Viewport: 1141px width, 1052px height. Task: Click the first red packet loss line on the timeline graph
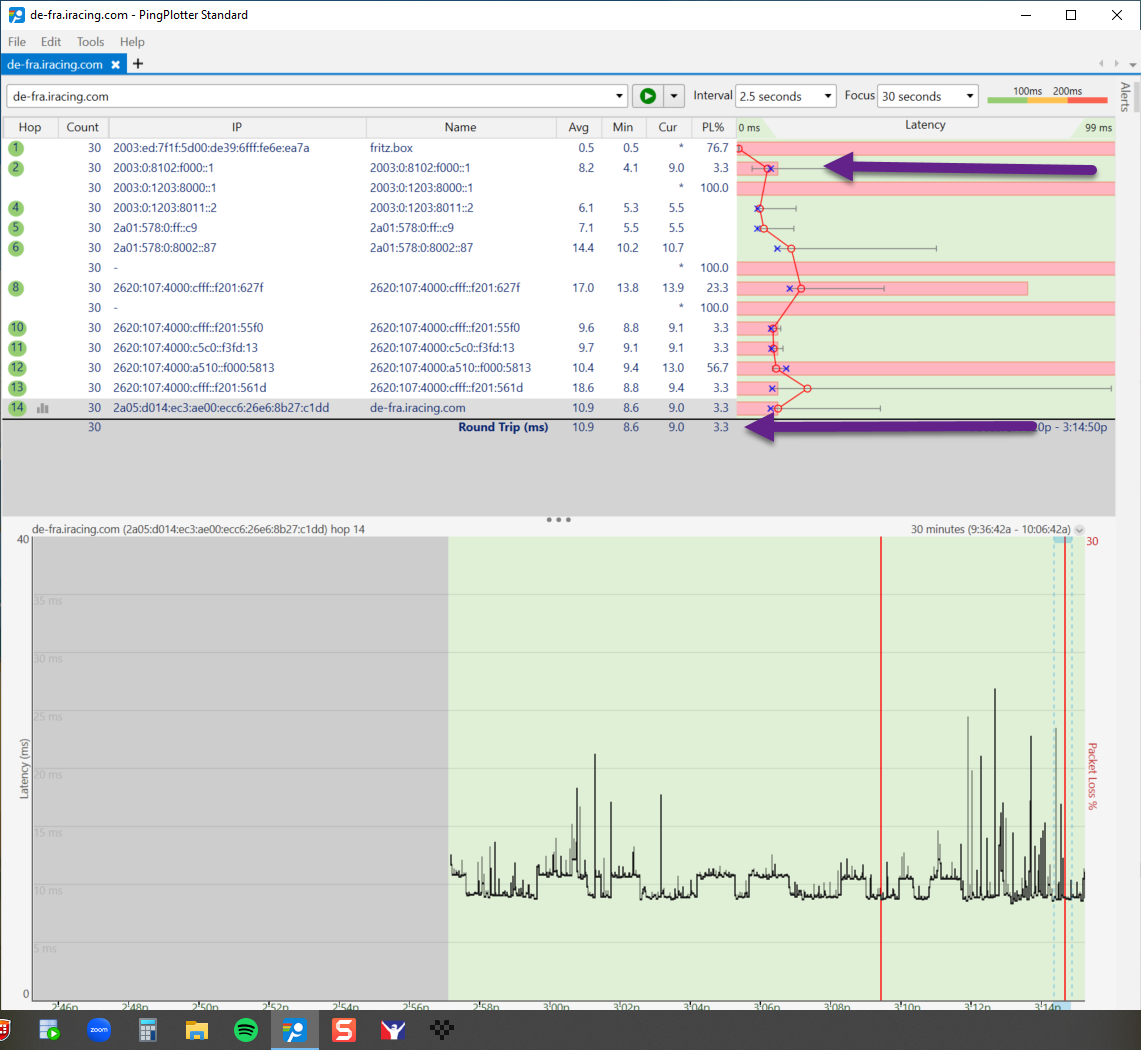(x=880, y=768)
